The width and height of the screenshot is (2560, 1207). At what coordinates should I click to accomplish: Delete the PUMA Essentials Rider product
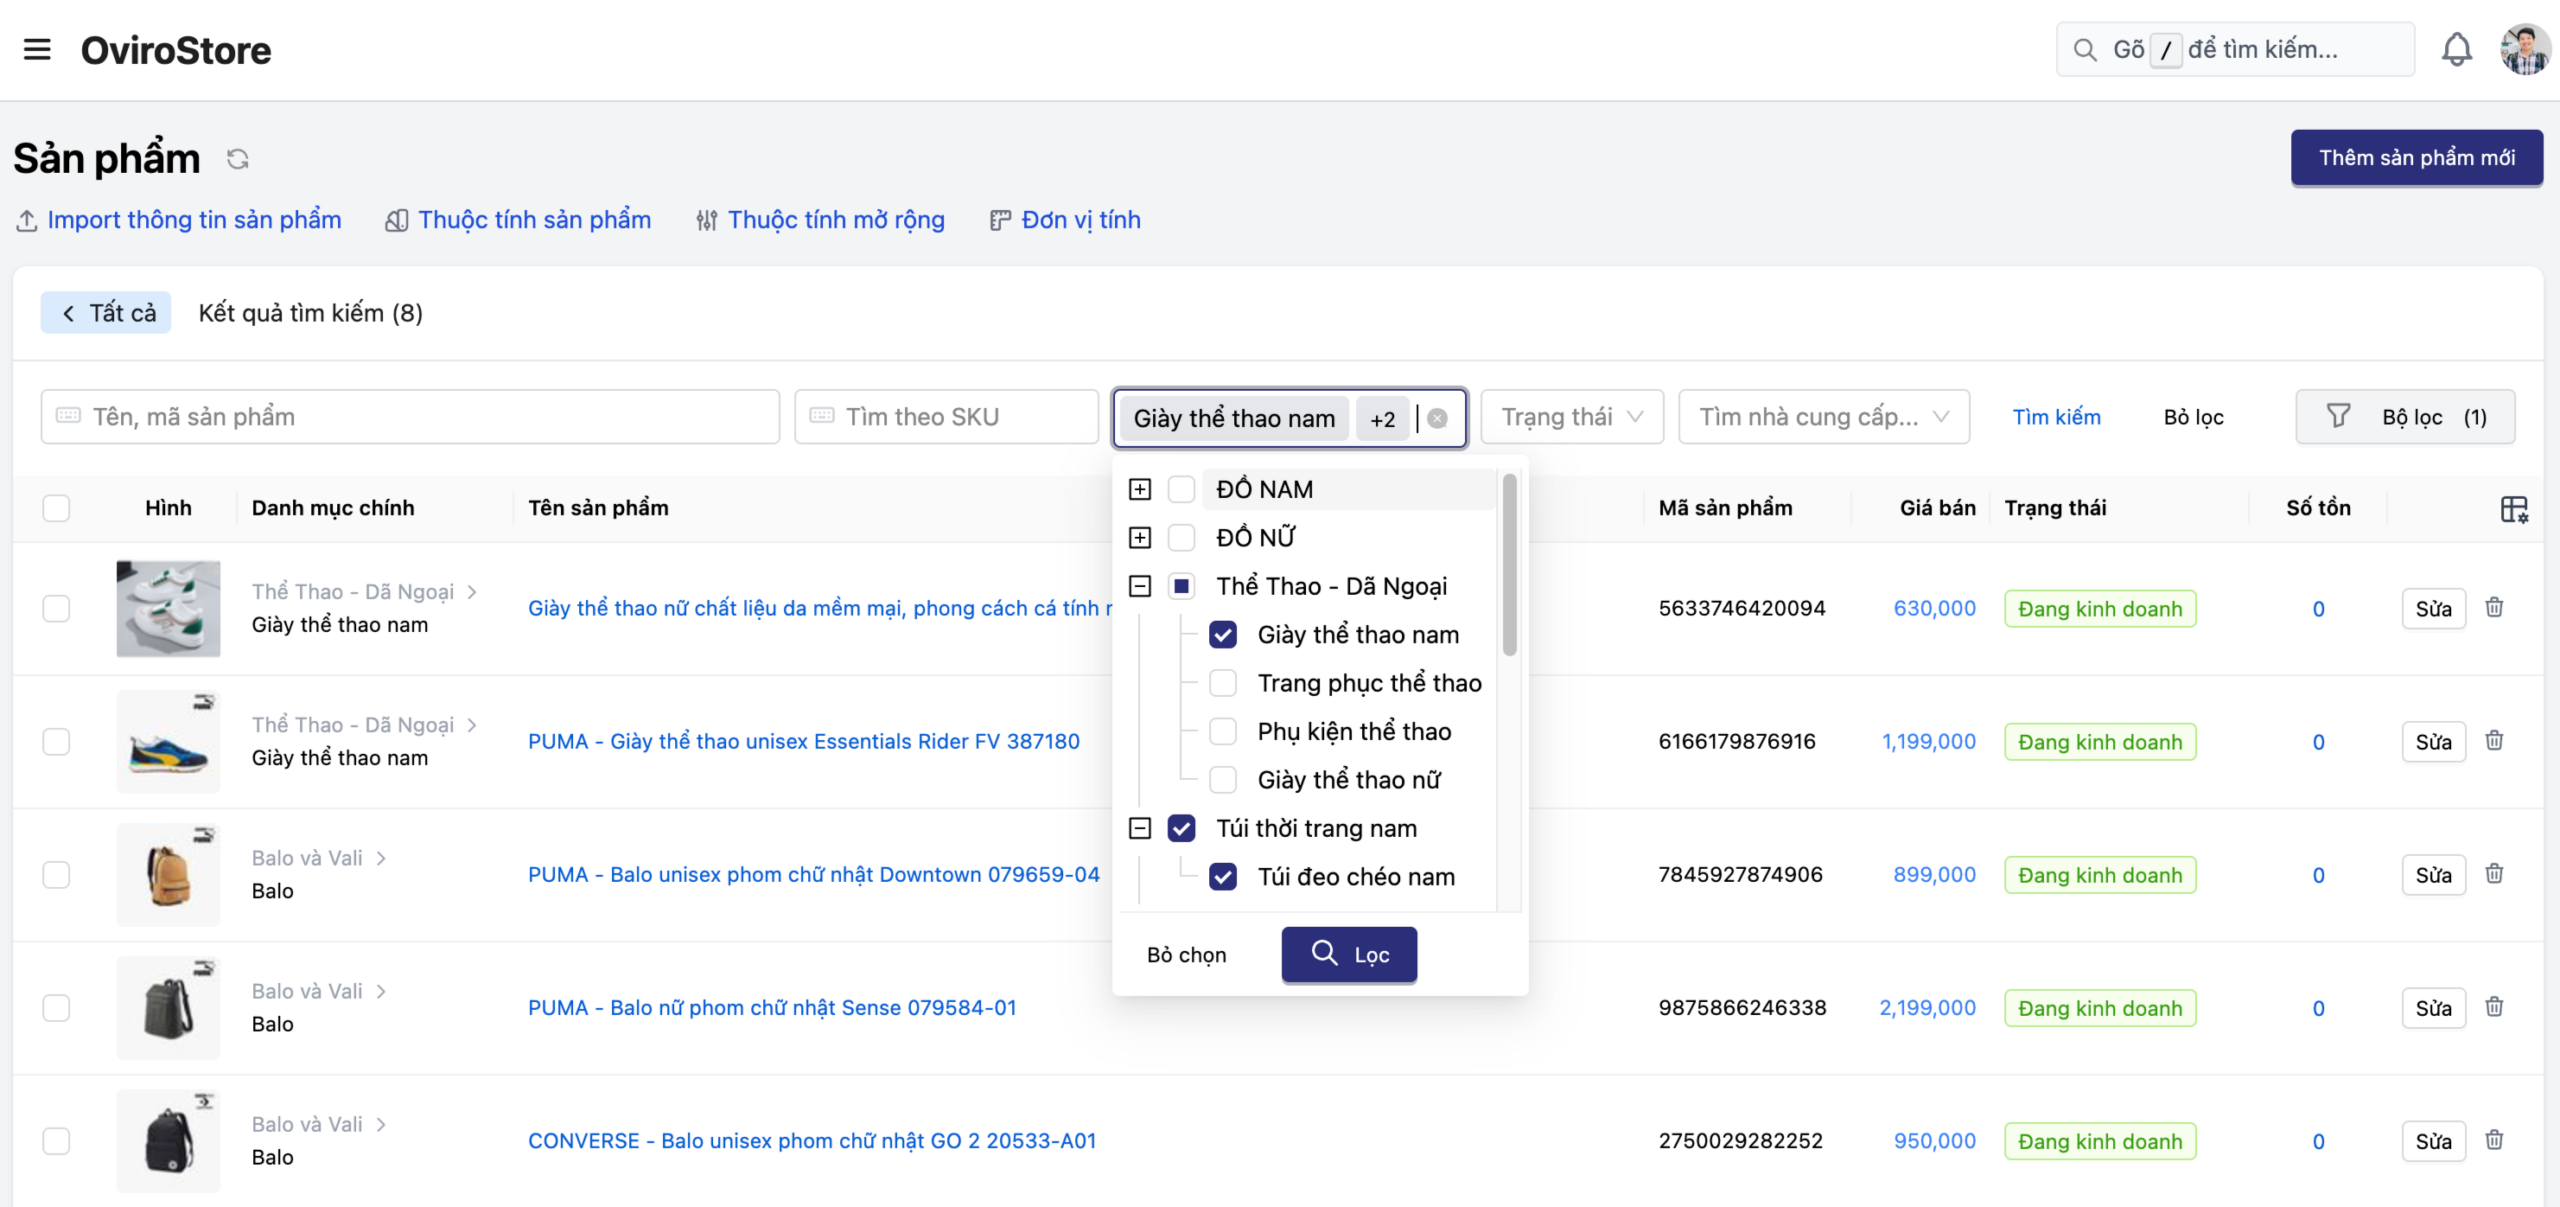tap(2494, 741)
